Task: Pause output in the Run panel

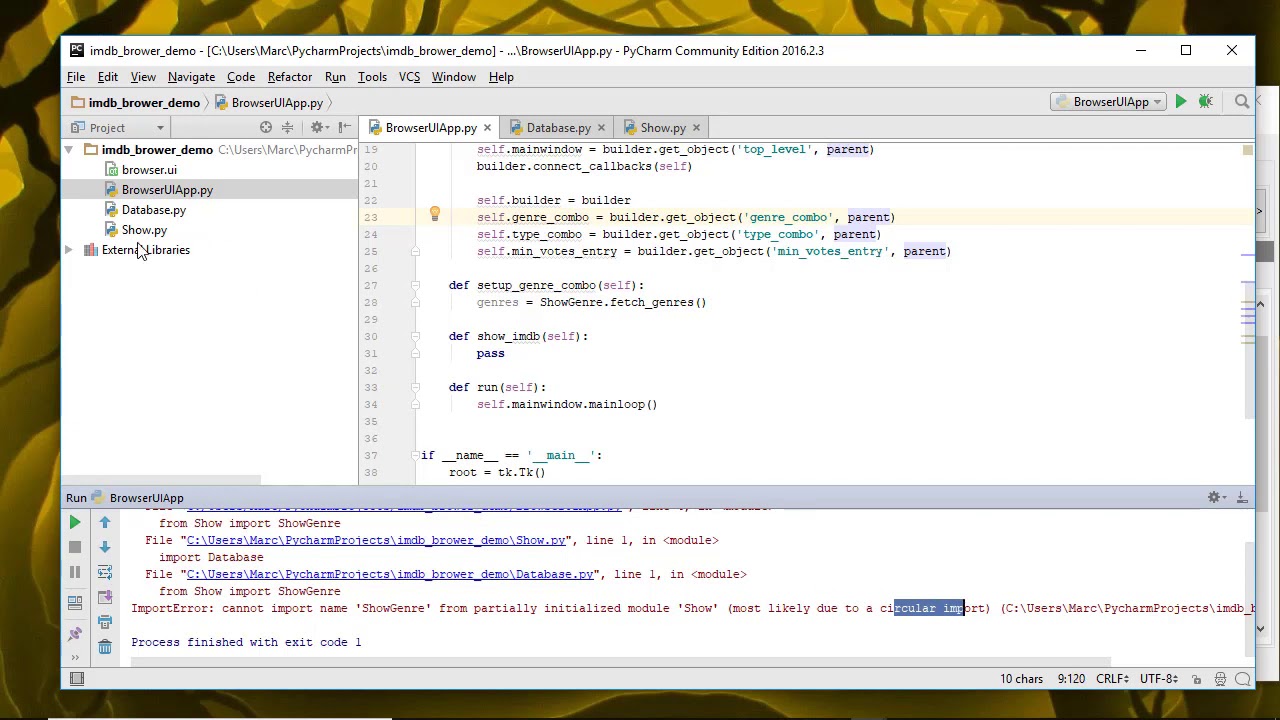Action: [x=75, y=573]
